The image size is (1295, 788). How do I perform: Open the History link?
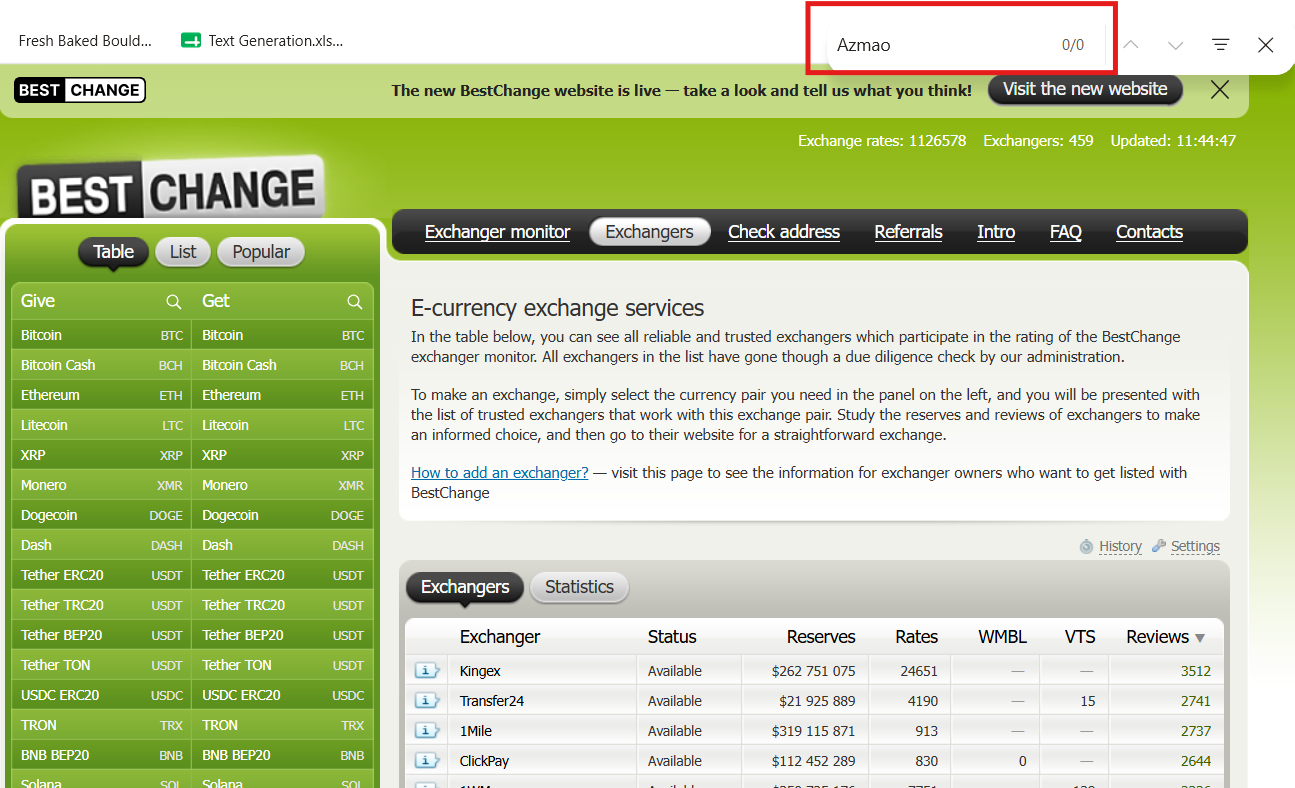tap(1120, 546)
